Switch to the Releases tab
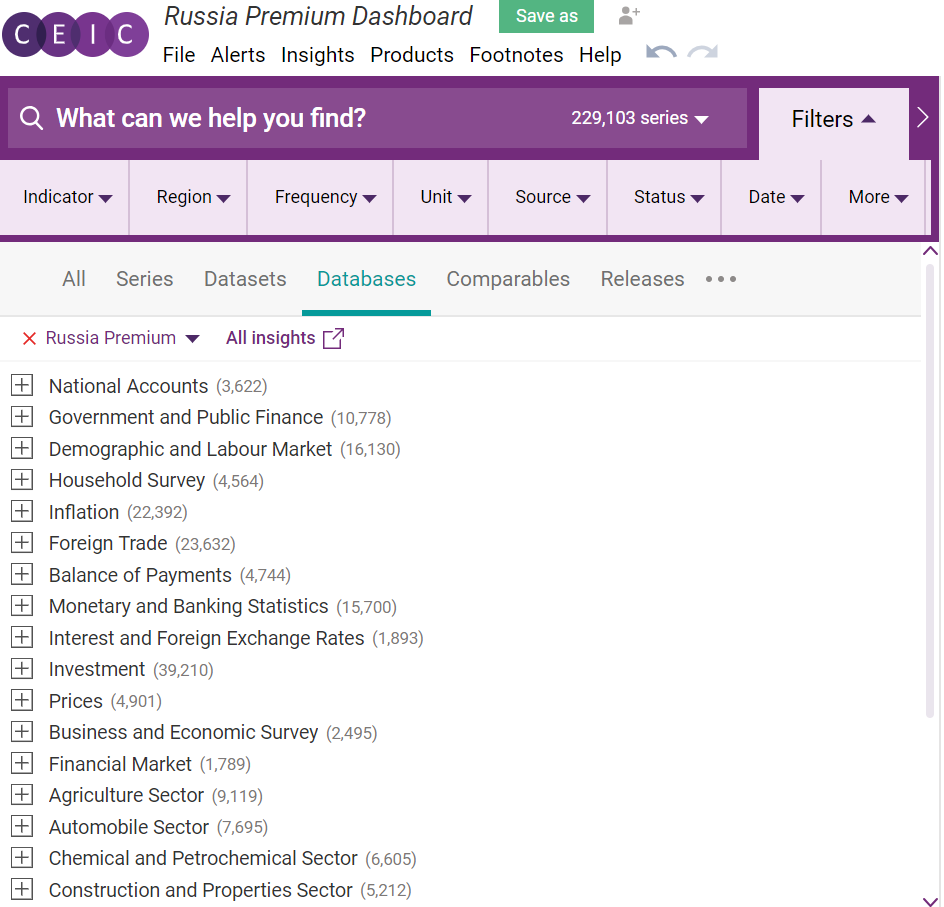Screen dimensions: 944x907 pos(642,279)
